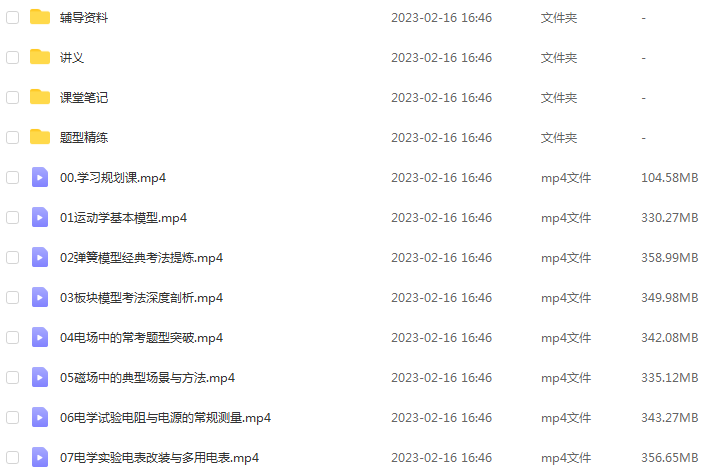Open the 讲义 folder icon
This screenshot has height=475, width=712.
40,57
